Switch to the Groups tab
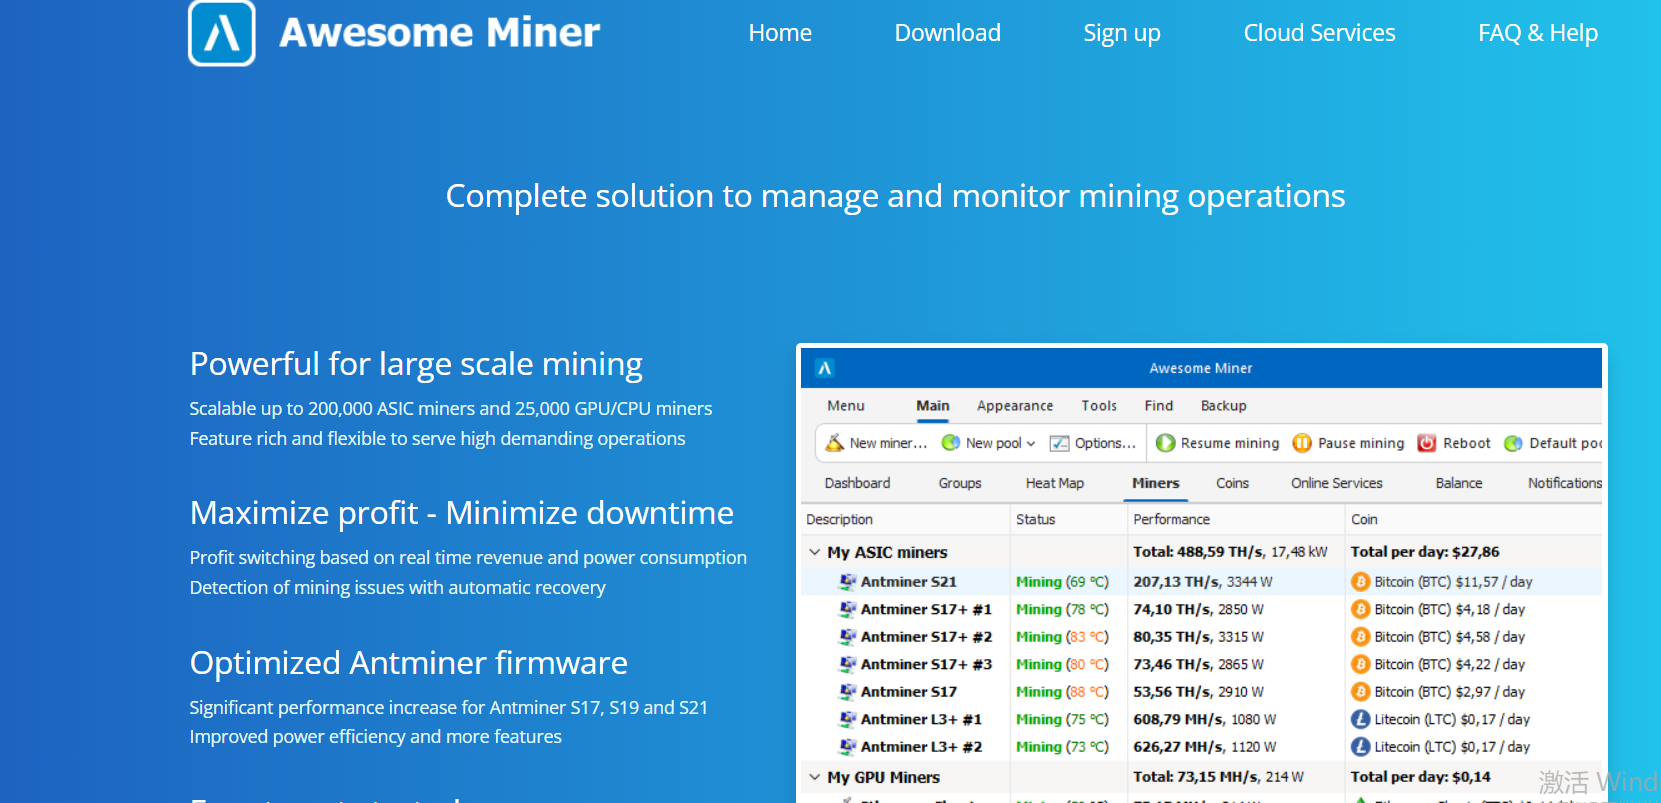 [x=960, y=483]
